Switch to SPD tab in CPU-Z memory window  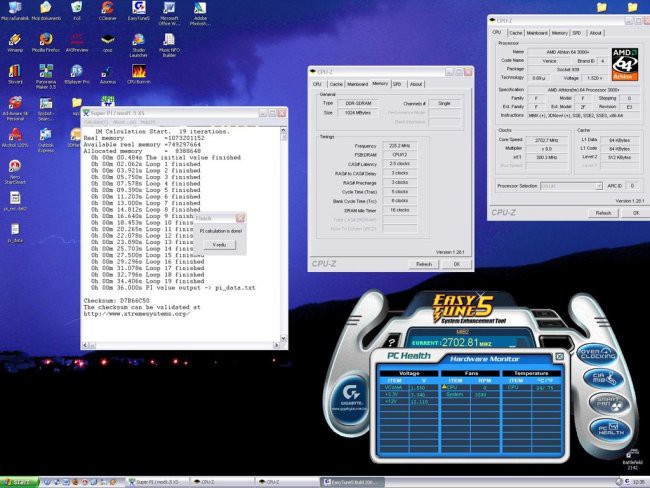pos(397,84)
